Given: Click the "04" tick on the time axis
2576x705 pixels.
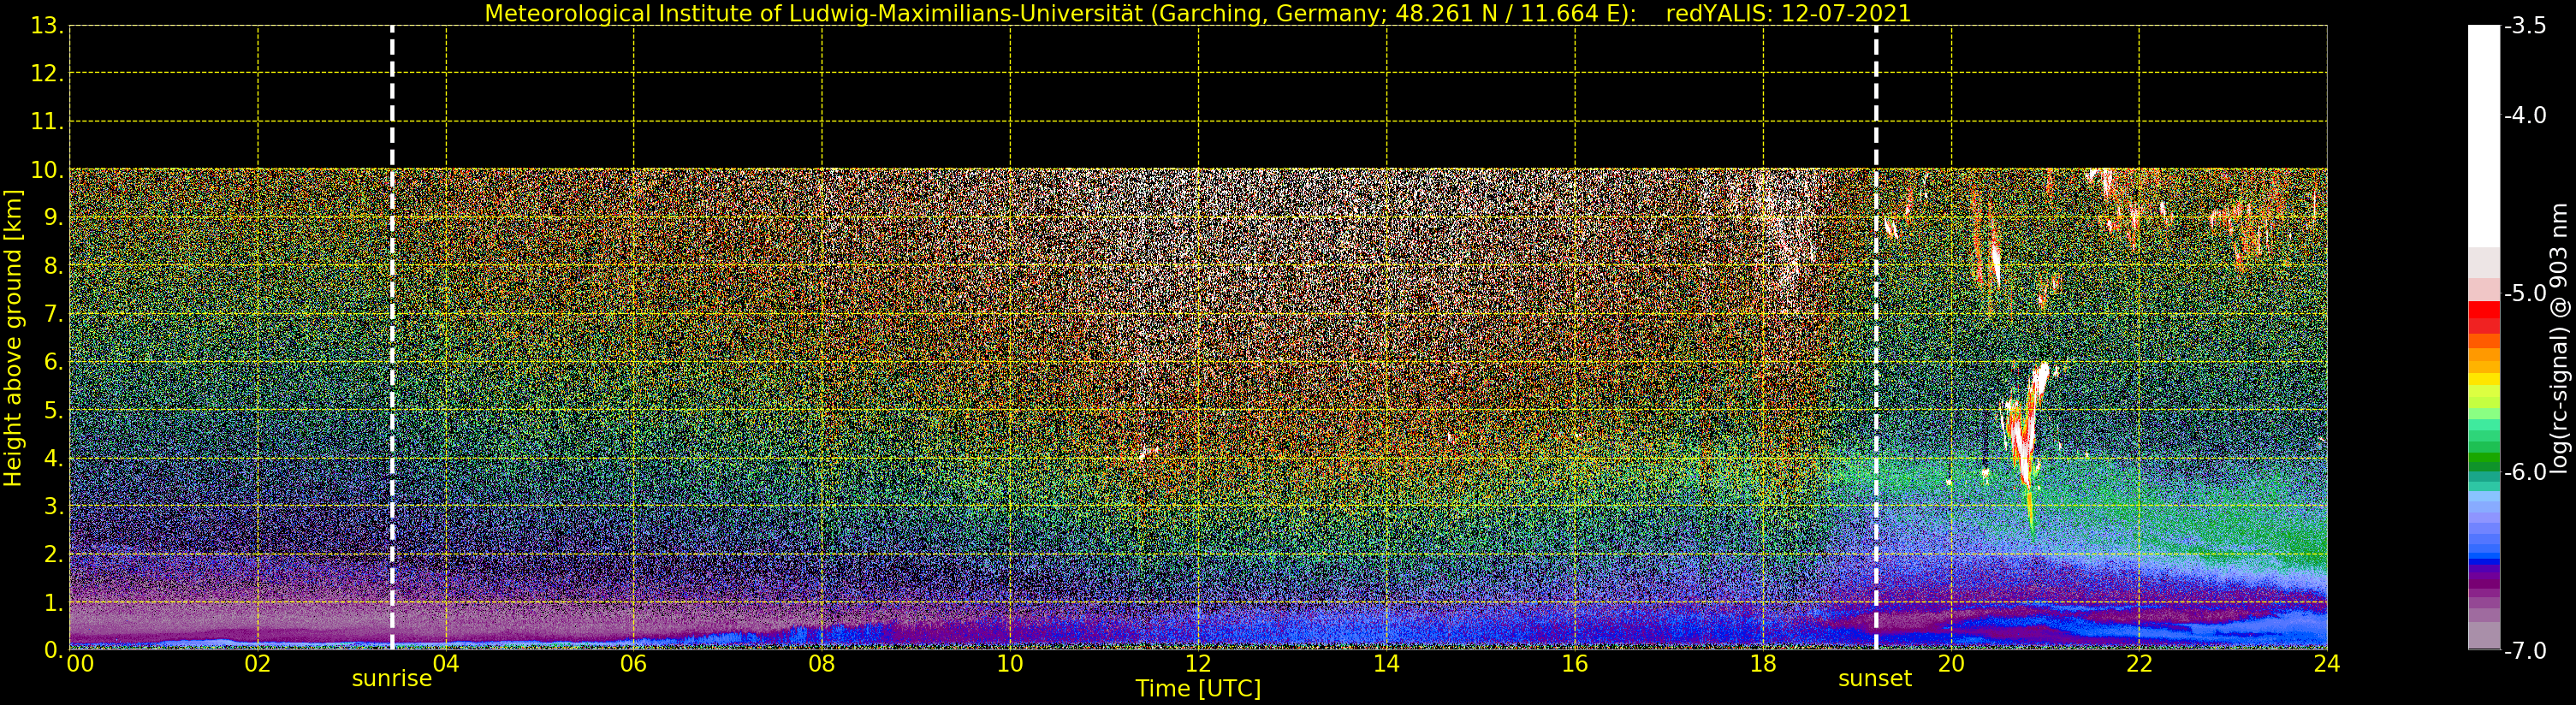Looking at the screenshot, I should point(446,663).
